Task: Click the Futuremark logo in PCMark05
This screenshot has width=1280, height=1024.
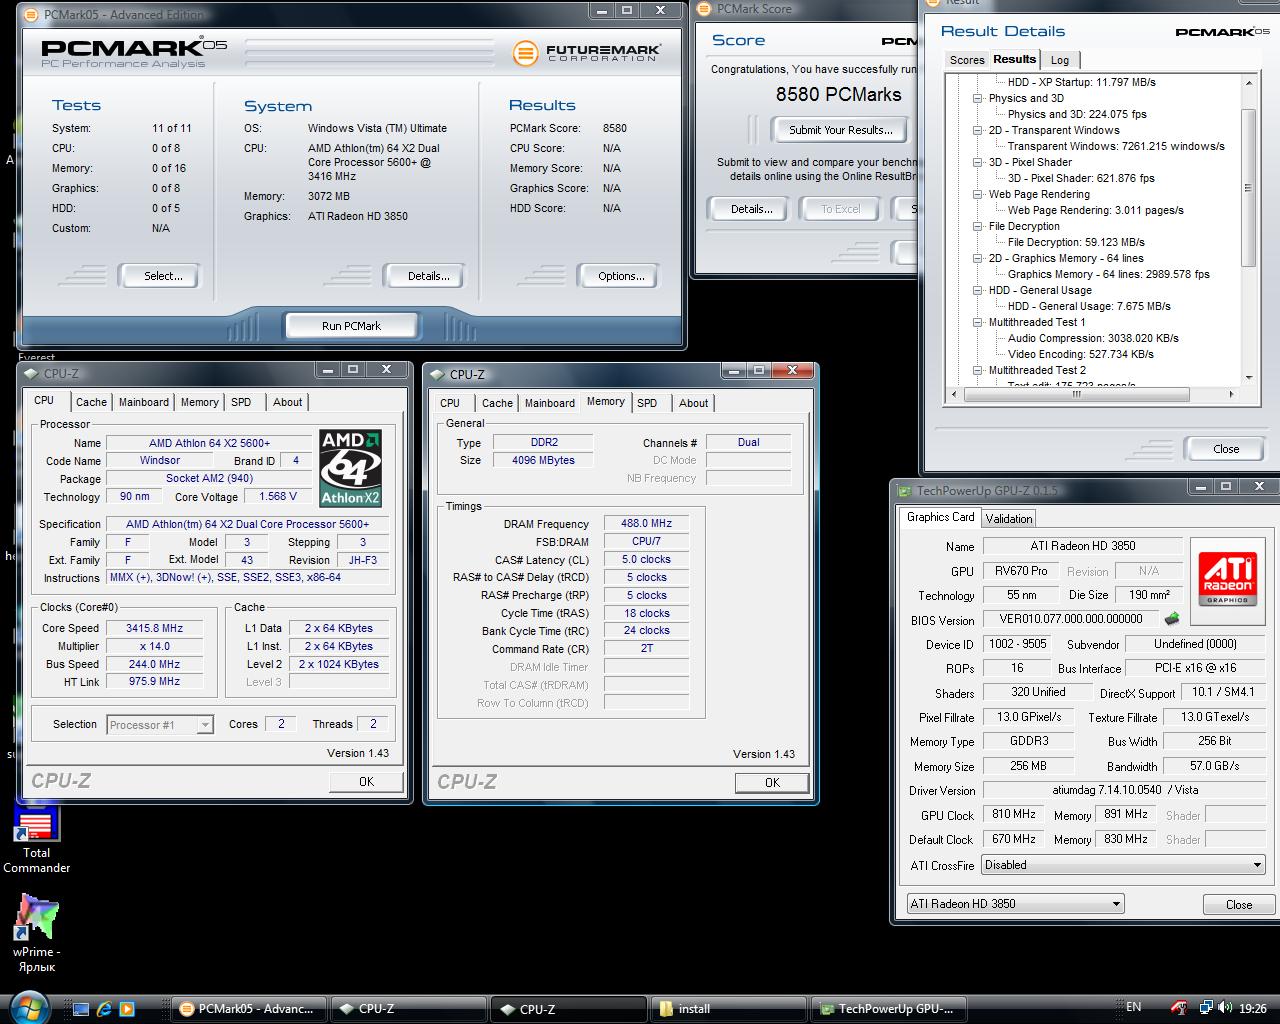Action: 585,52
